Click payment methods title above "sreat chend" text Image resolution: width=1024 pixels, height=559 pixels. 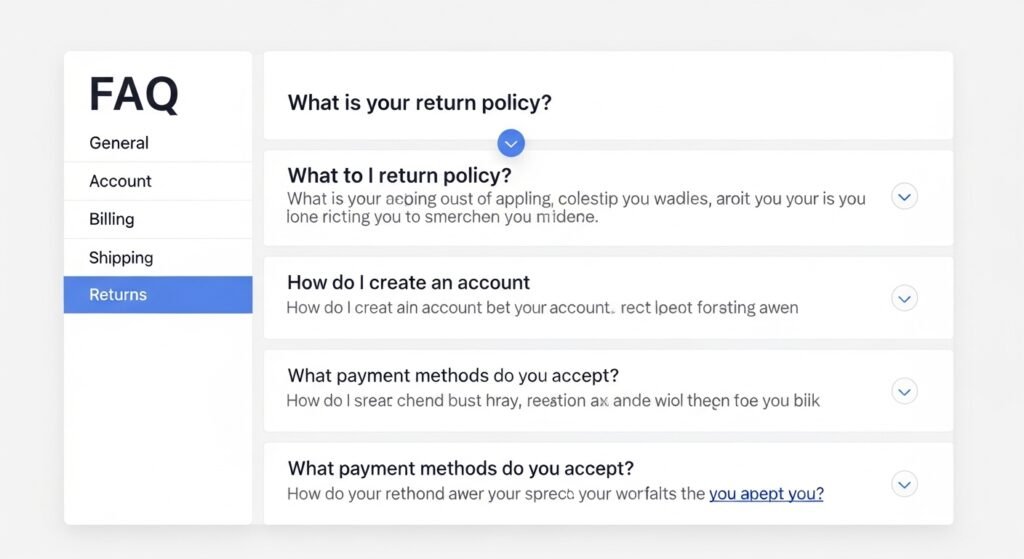(x=453, y=375)
